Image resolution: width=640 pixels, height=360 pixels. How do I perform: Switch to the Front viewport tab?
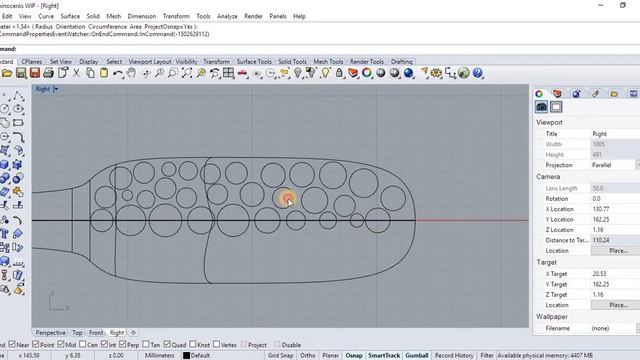pyautogui.click(x=96, y=333)
